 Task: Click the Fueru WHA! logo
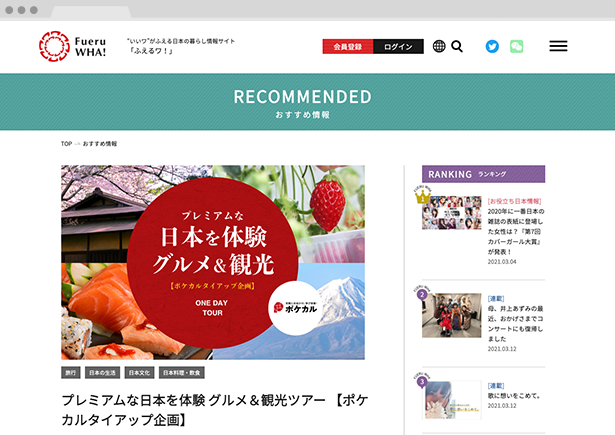tap(73, 46)
